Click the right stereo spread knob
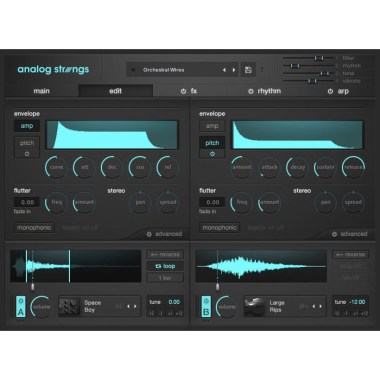Image resolution: width=380 pixels, height=380 pixels. pos(353,202)
